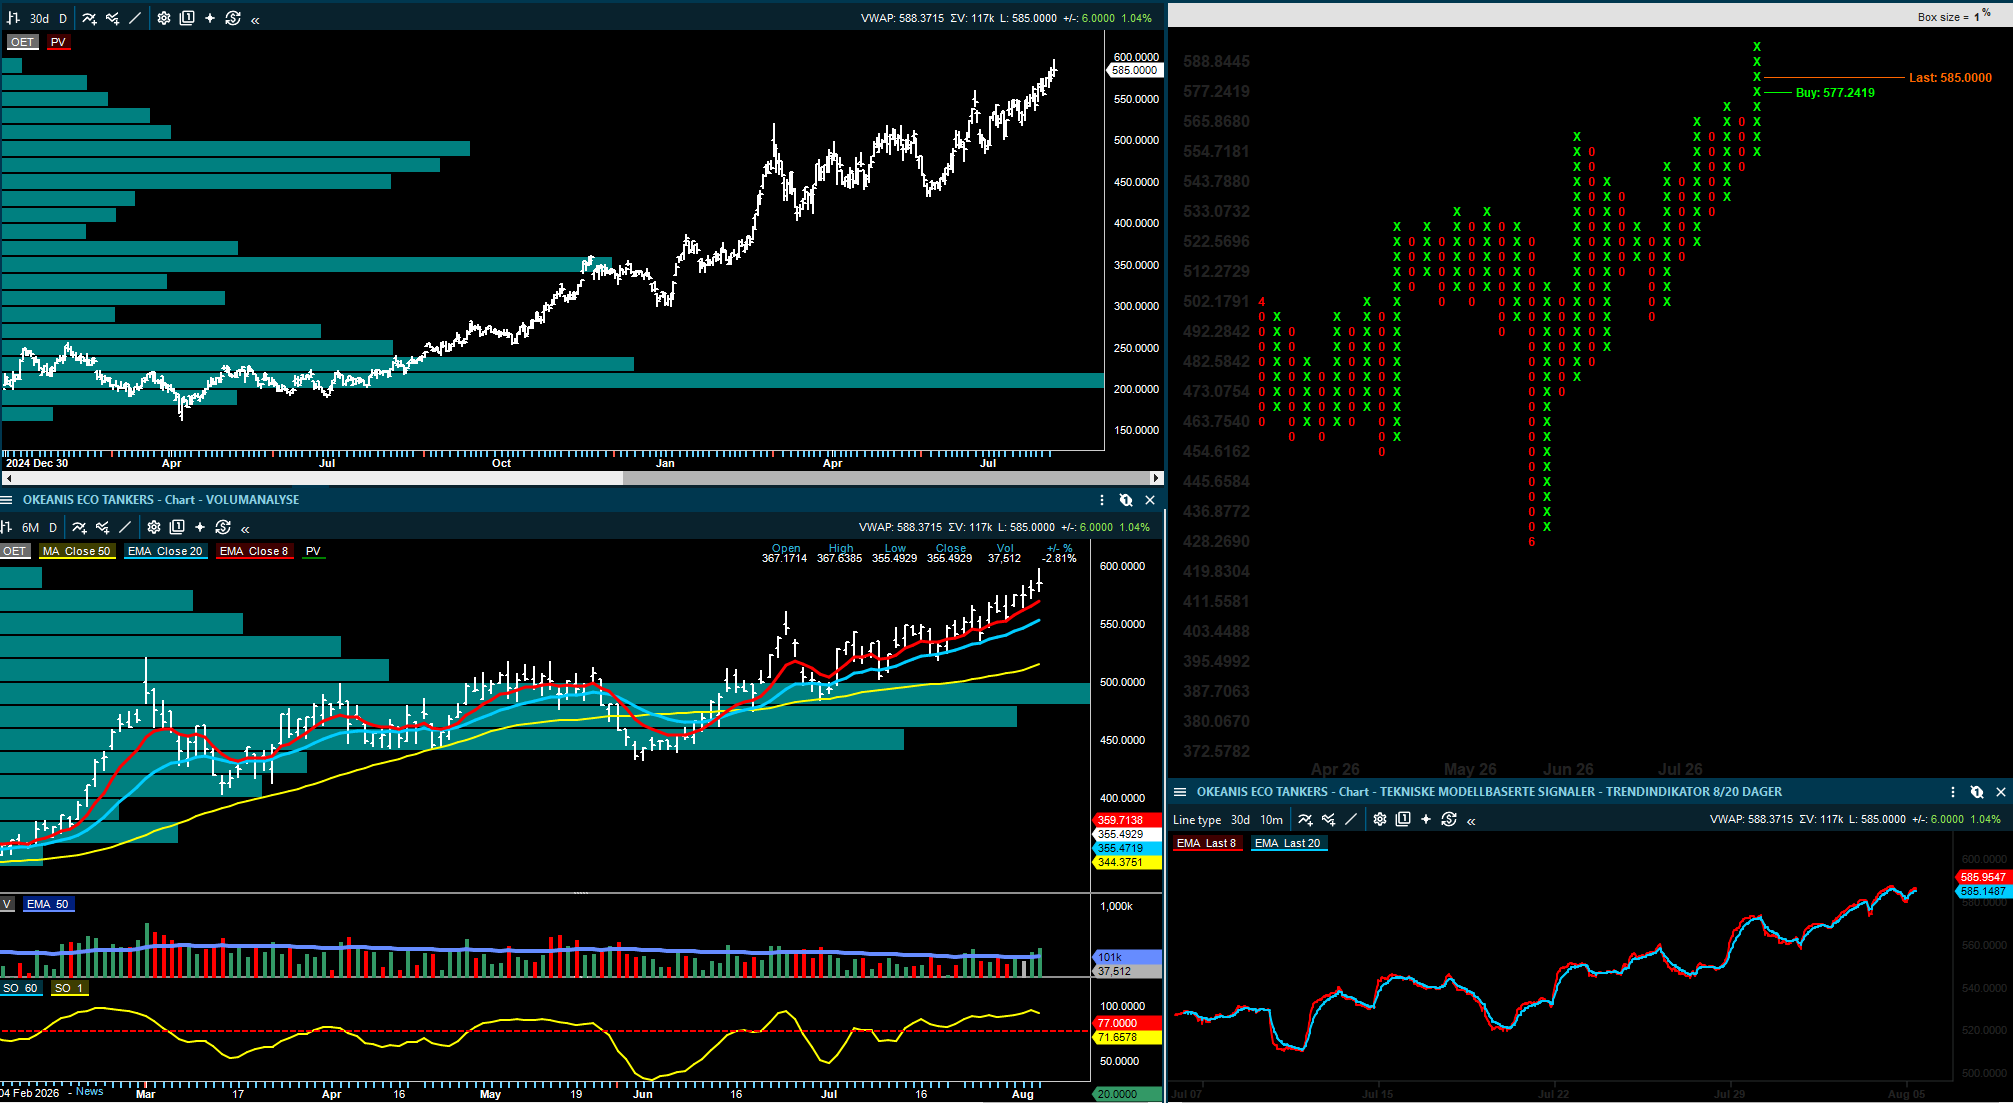
Task: Open chart type selector in top chart toolbar
Action: [13, 18]
